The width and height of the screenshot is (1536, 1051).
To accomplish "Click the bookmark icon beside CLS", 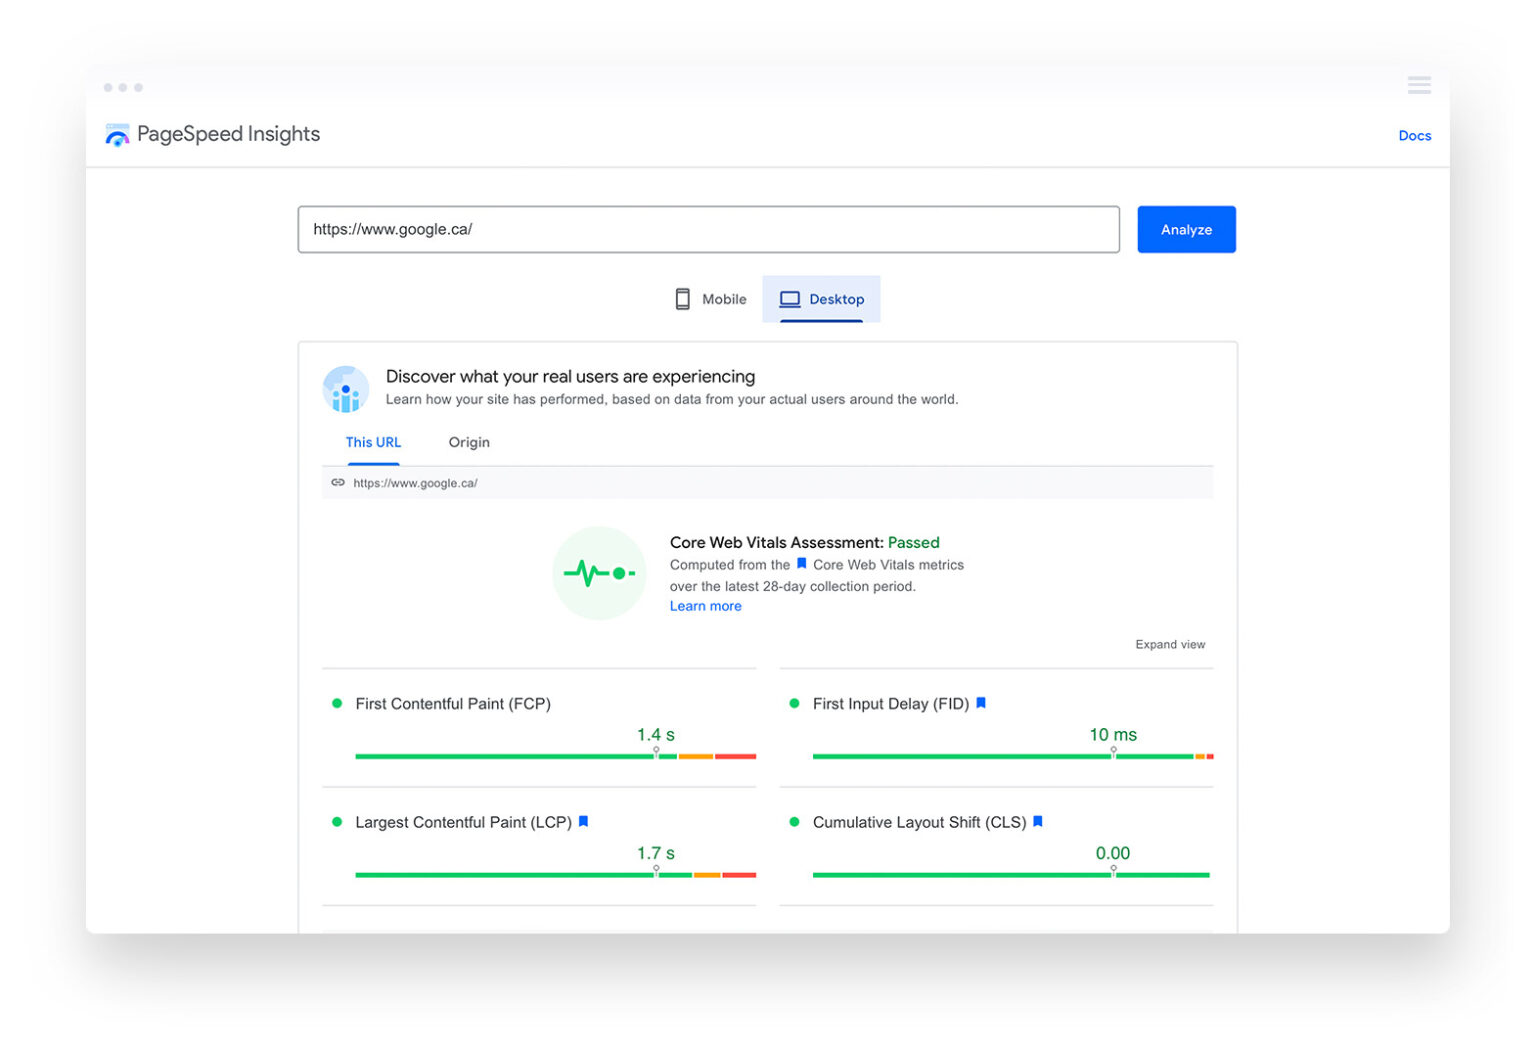I will [1038, 821].
